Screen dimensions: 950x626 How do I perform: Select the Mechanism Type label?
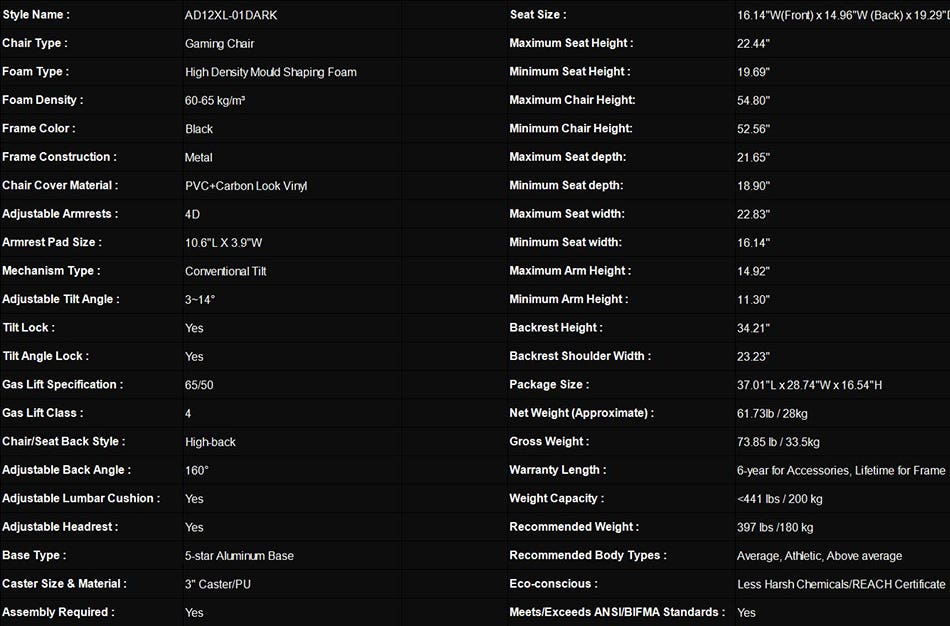51,271
